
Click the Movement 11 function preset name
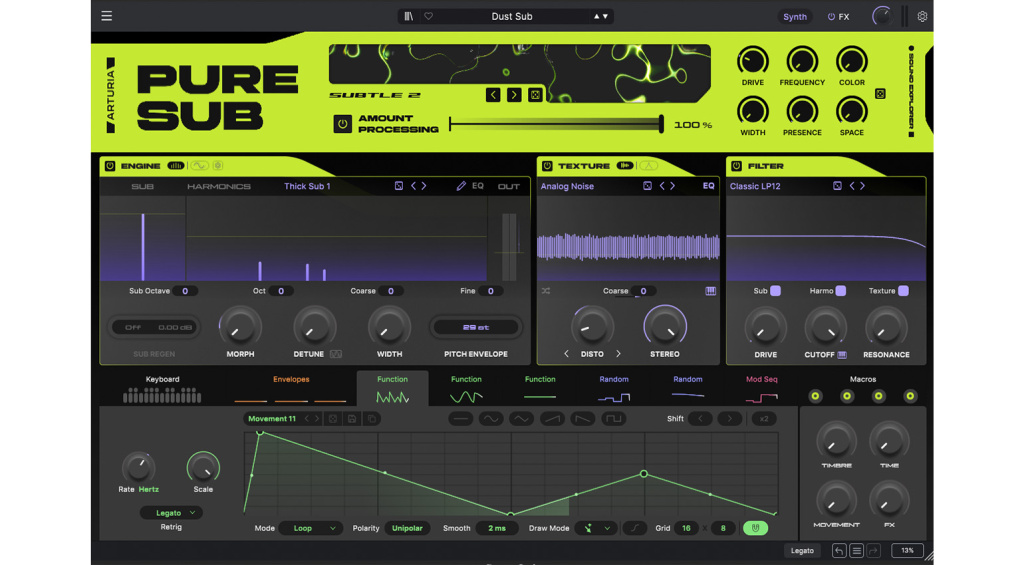[x=272, y=419]
